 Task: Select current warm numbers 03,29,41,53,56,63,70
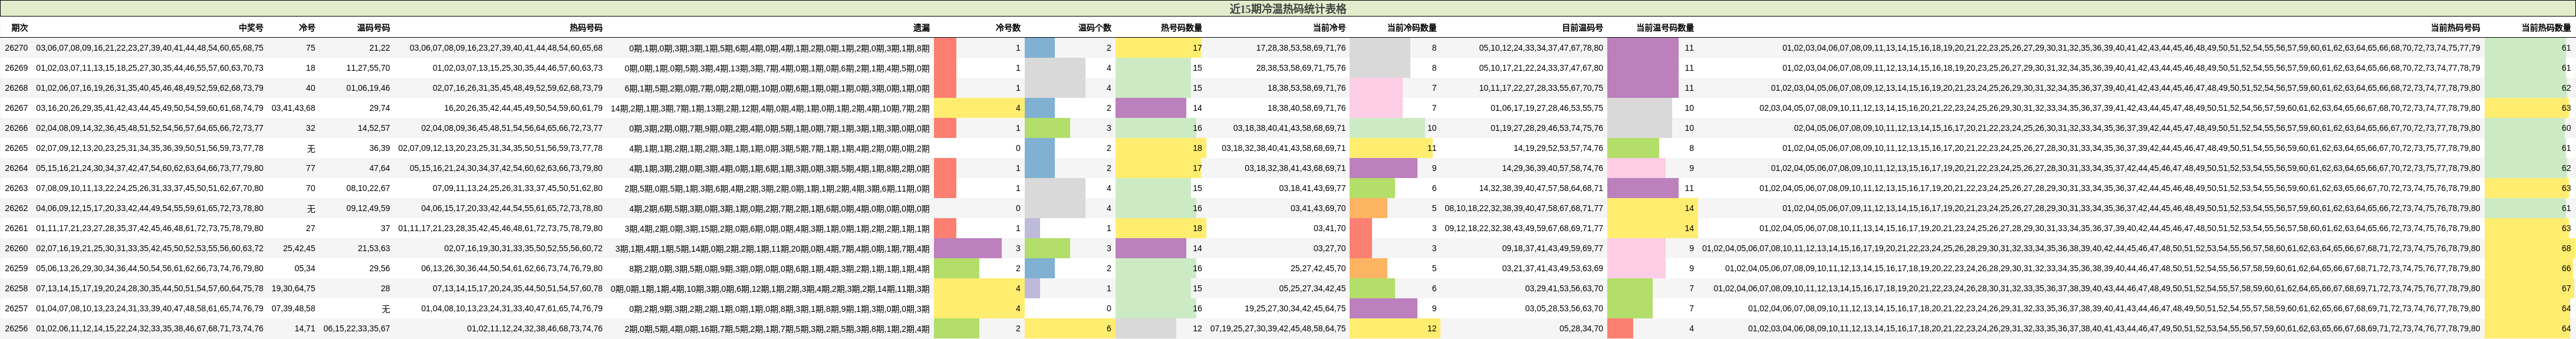pos(1564,288)
